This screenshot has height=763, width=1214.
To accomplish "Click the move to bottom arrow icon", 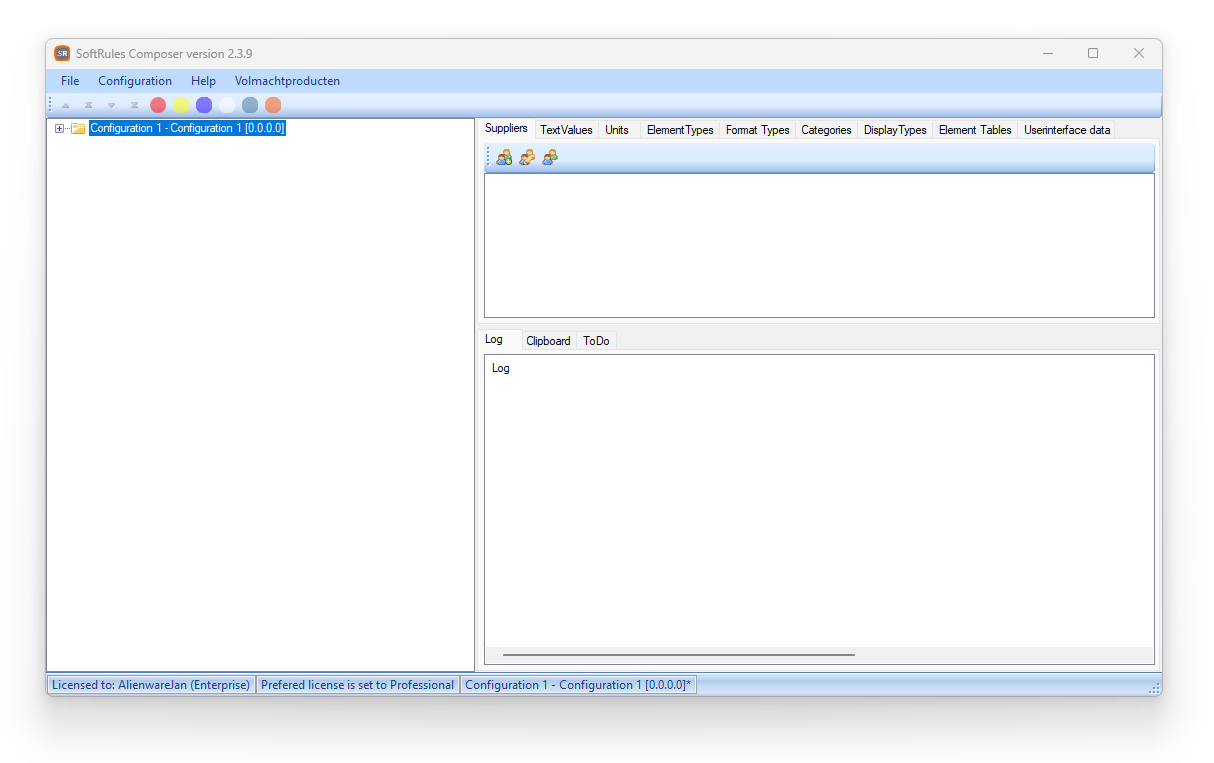I will click(x=134, y=105).
